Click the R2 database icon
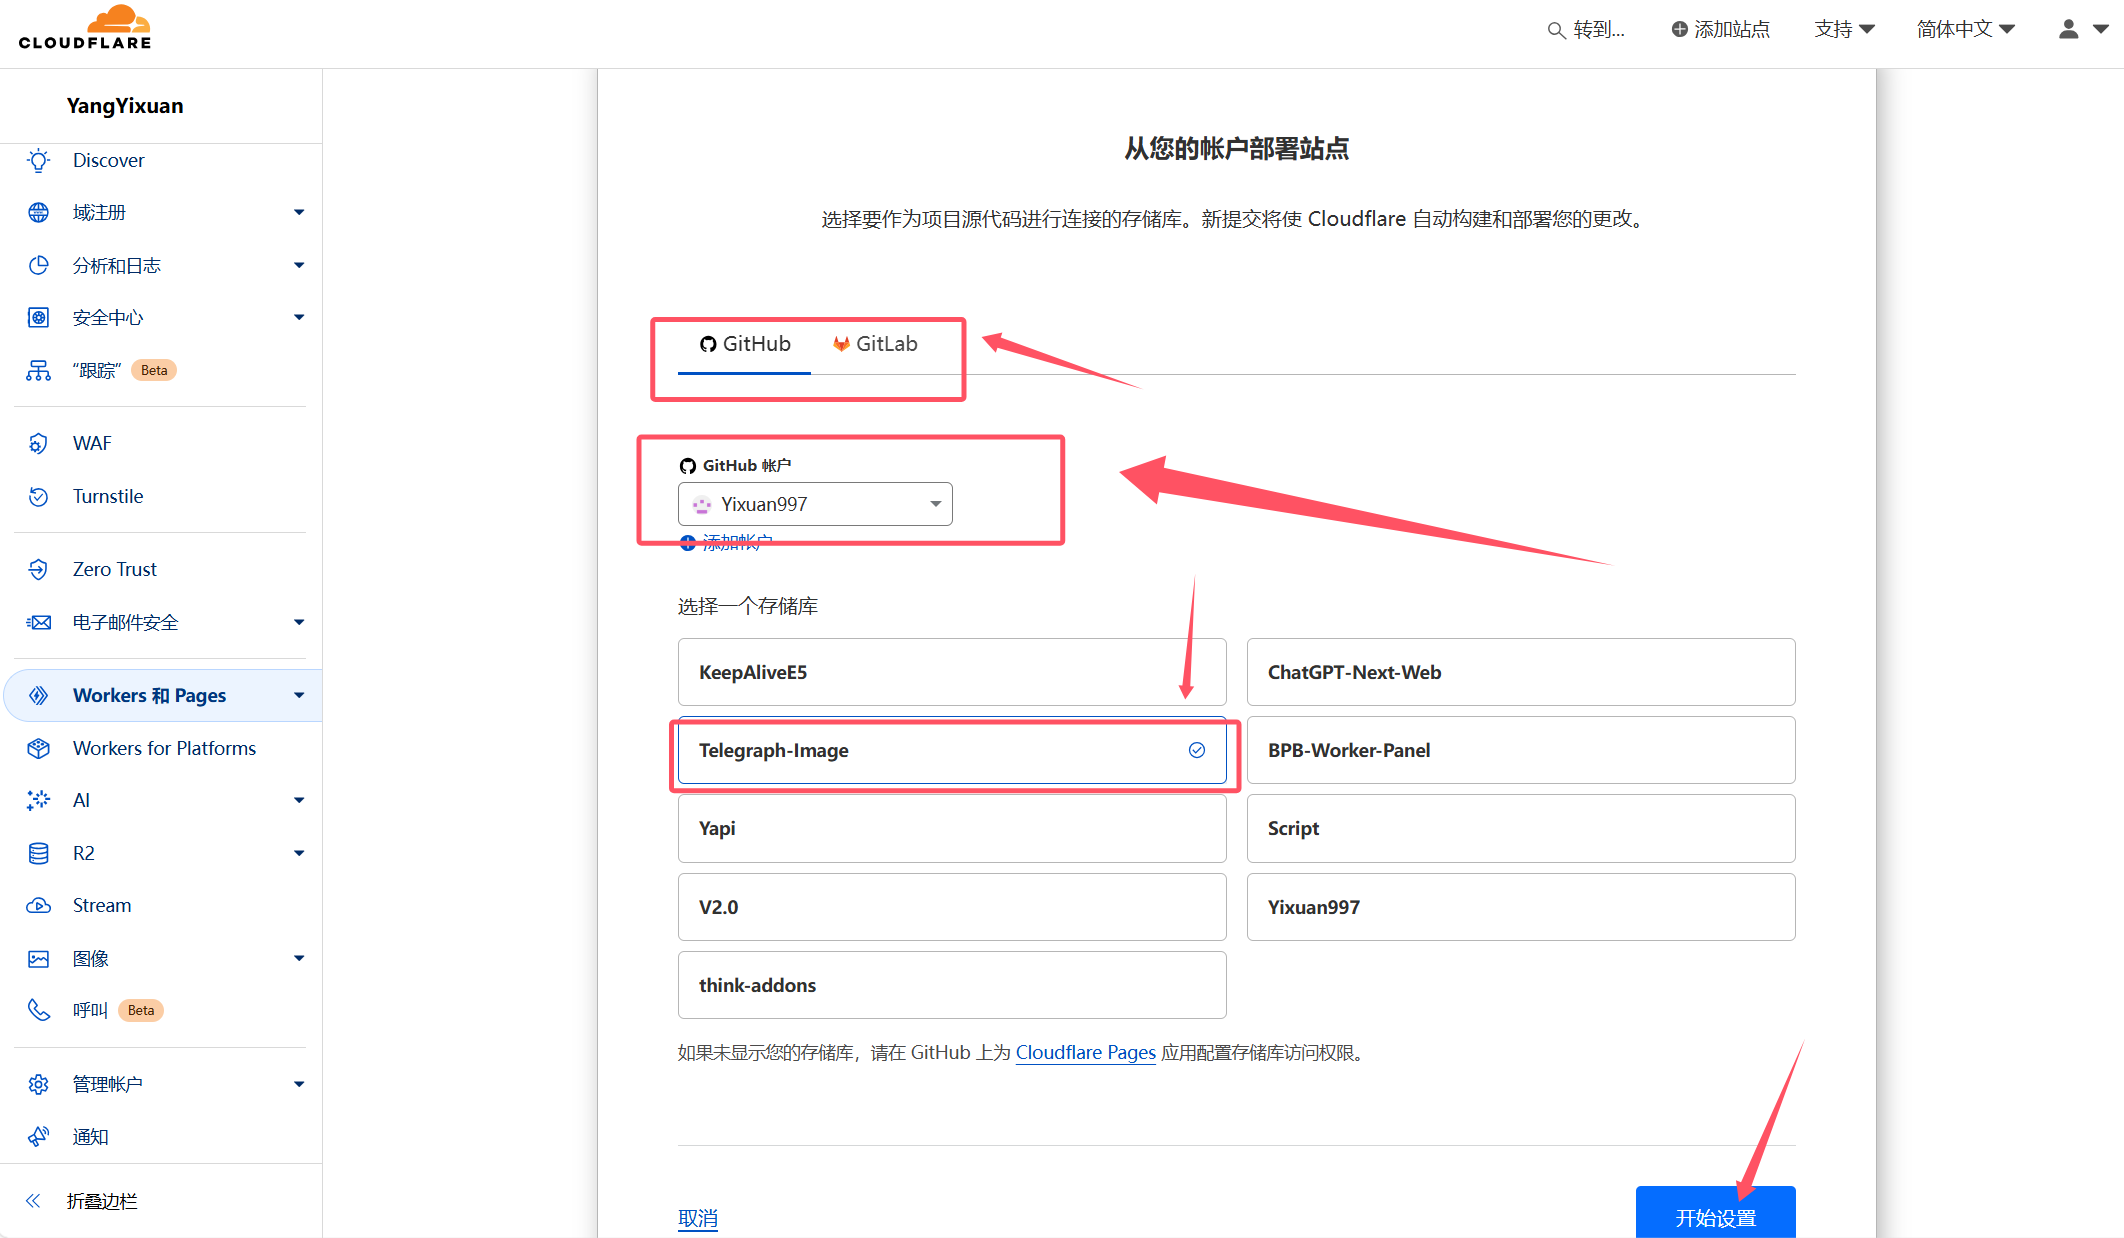This screenshot has height=1238, width=2124. pyautogui.click(x=38, y=853)
